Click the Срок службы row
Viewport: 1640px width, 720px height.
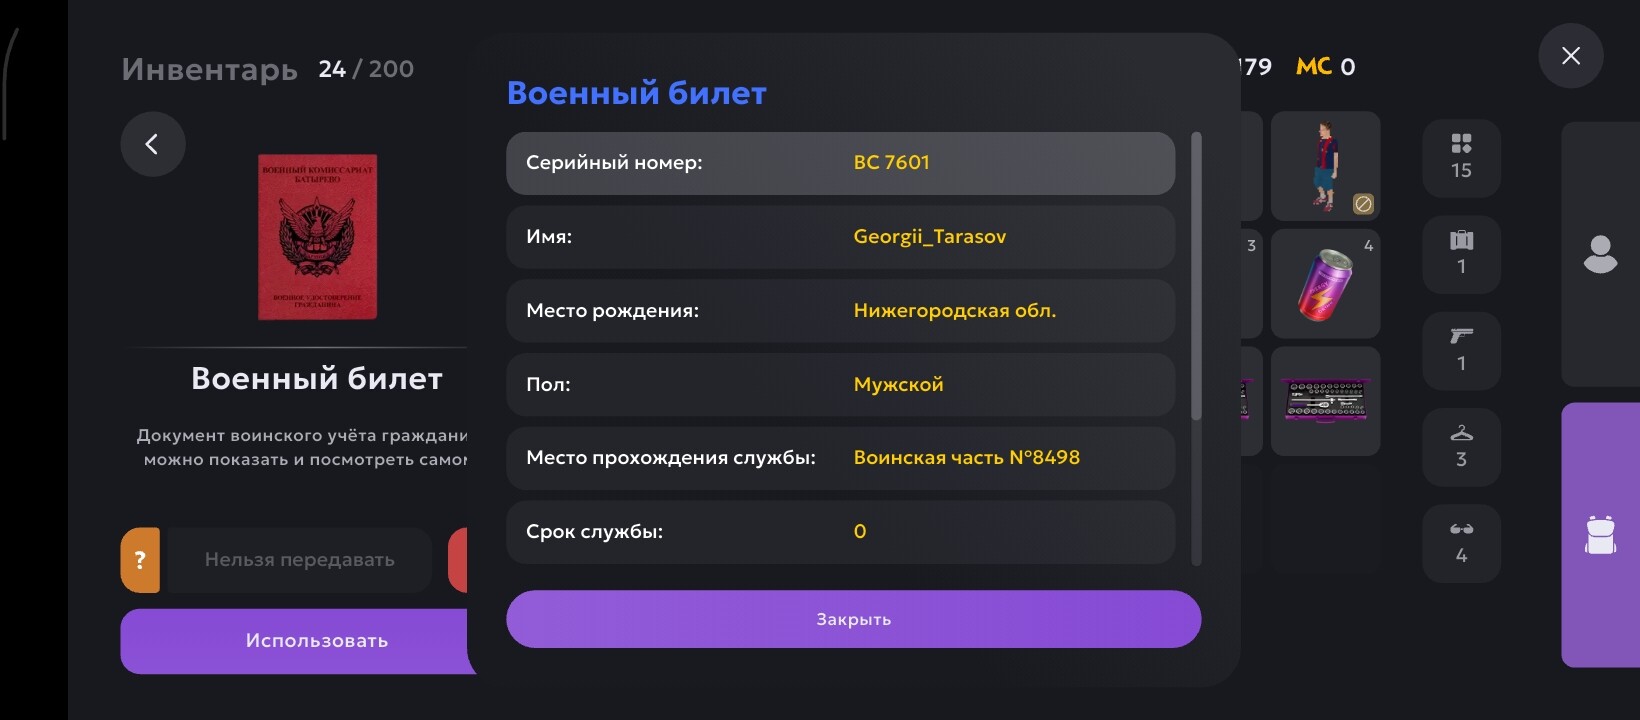tap(840, 532)
